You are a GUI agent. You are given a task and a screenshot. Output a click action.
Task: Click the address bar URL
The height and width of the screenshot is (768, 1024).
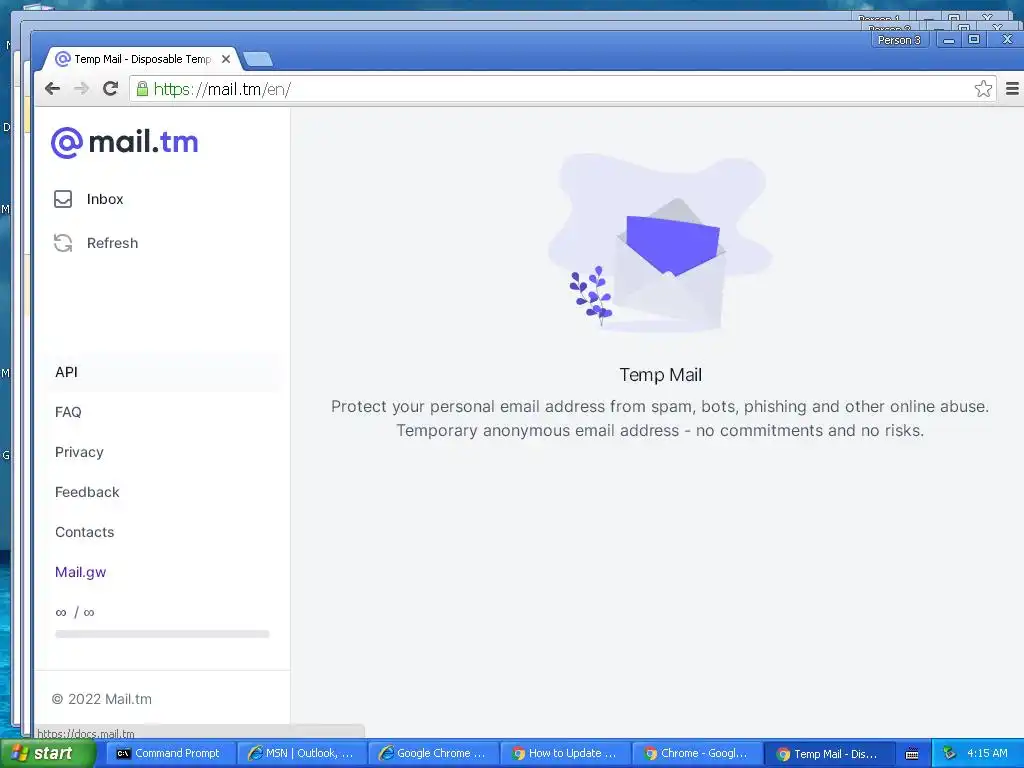(222, 89)
